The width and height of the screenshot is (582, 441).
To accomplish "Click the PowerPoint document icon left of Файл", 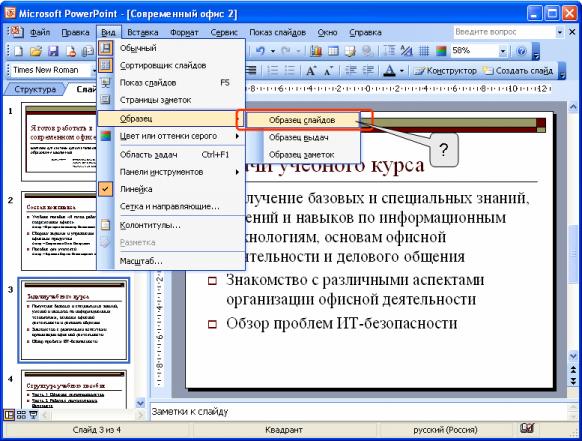I will pyautogui.click(x=16, y=32).
